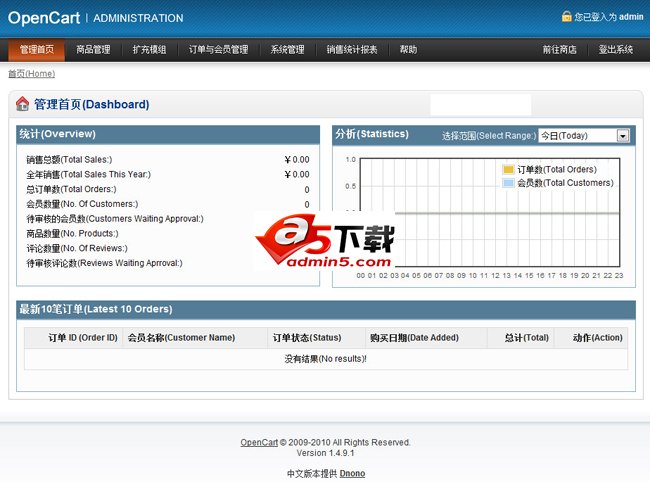Click the 统计(Overview) panel header
Viewport: 650px width, 482px height.
(x=168, y=134)
